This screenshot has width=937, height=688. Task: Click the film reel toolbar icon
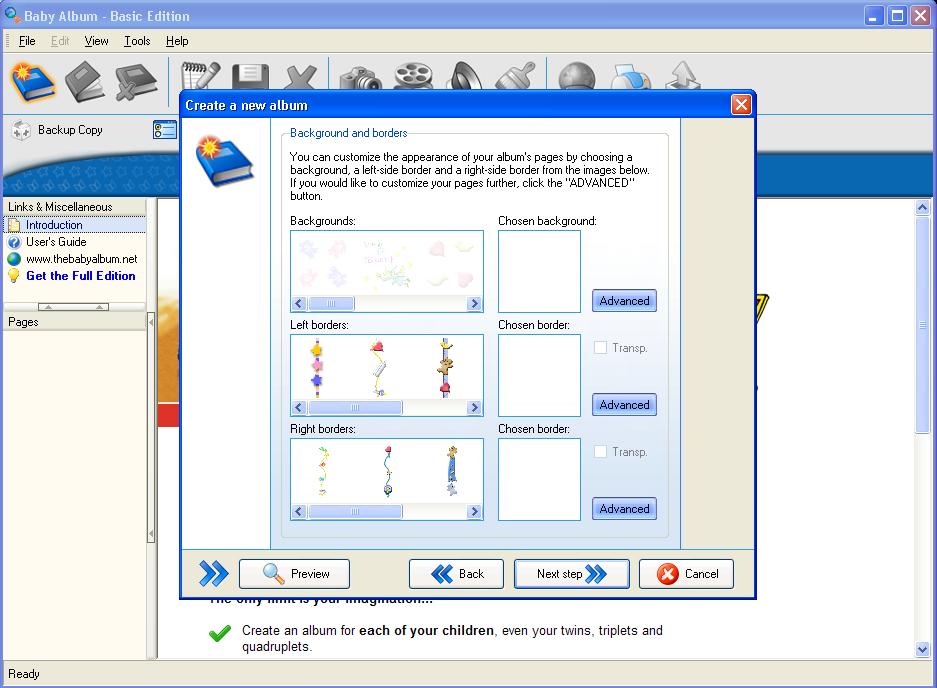(x=414, y=76)
